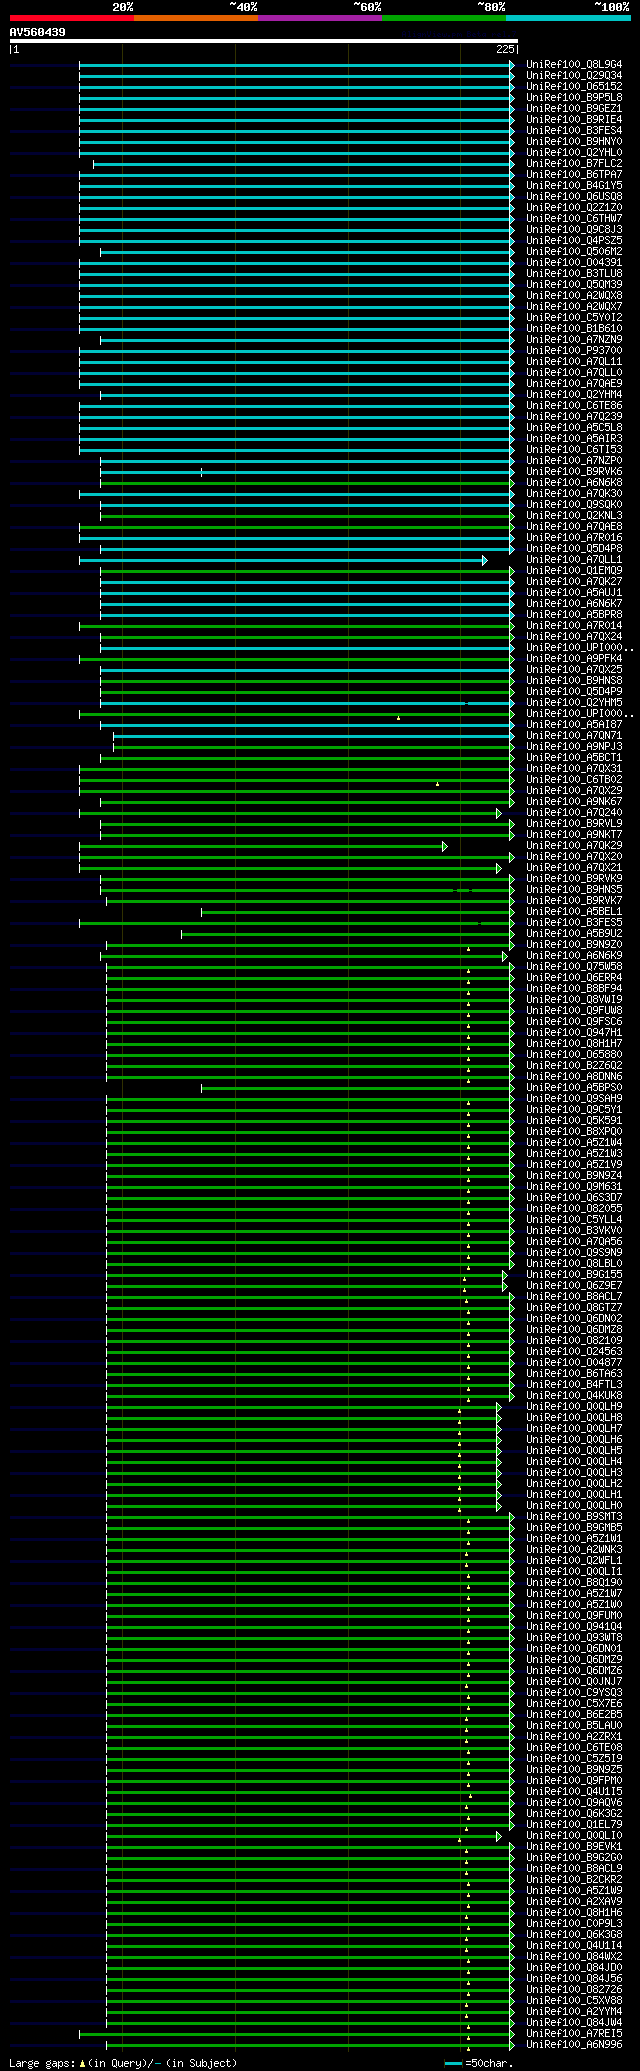
Task: Open the UniRef100_O65880 hit label
Action: coord(574,1055)
